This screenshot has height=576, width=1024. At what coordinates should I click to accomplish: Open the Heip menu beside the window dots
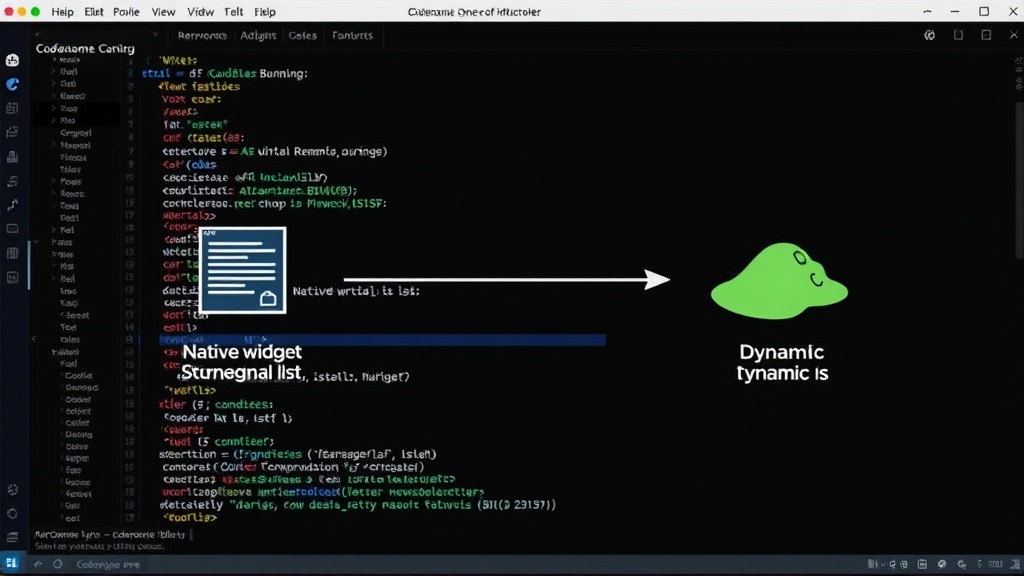pyautogui.click(x=63, y=12)
